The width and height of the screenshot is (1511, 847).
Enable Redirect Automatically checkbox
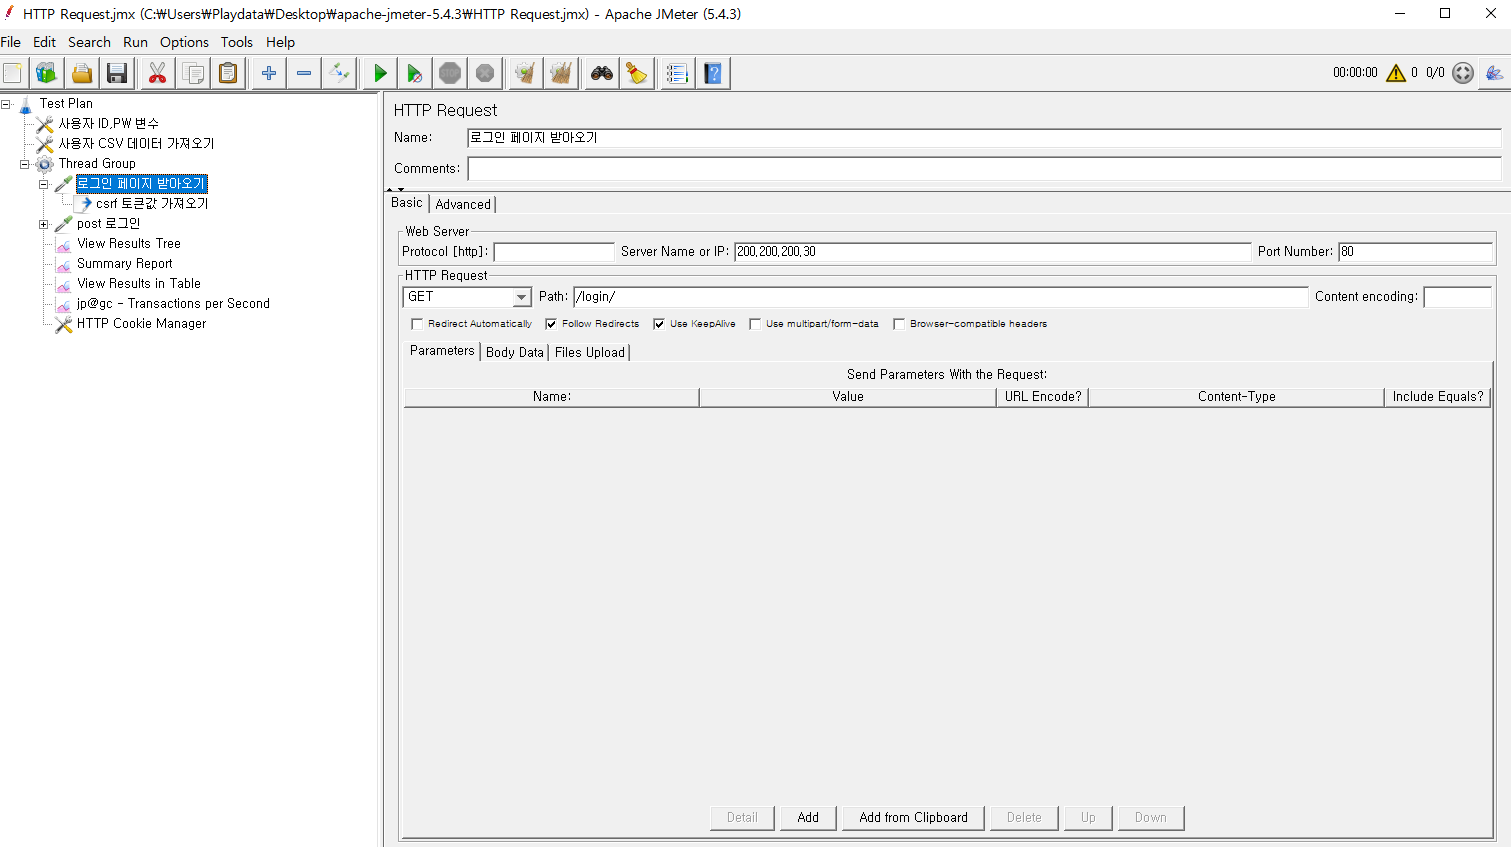[417, 324]
